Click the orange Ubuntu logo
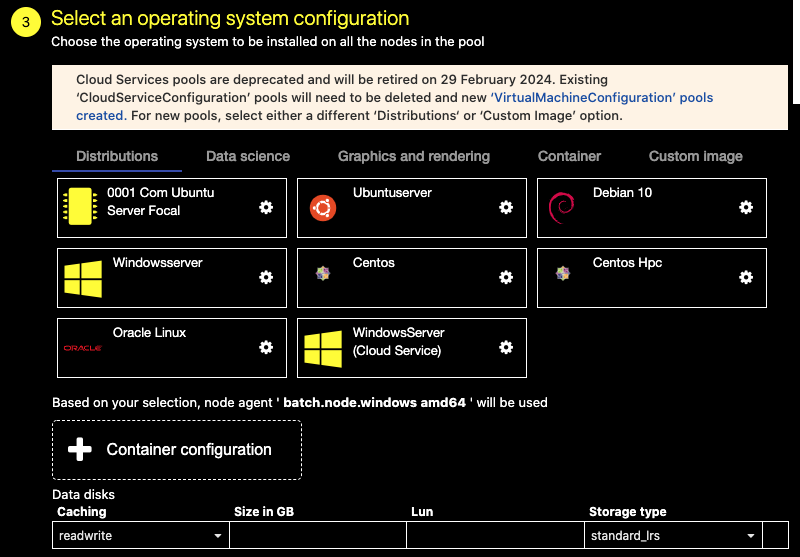 point(322,208)
